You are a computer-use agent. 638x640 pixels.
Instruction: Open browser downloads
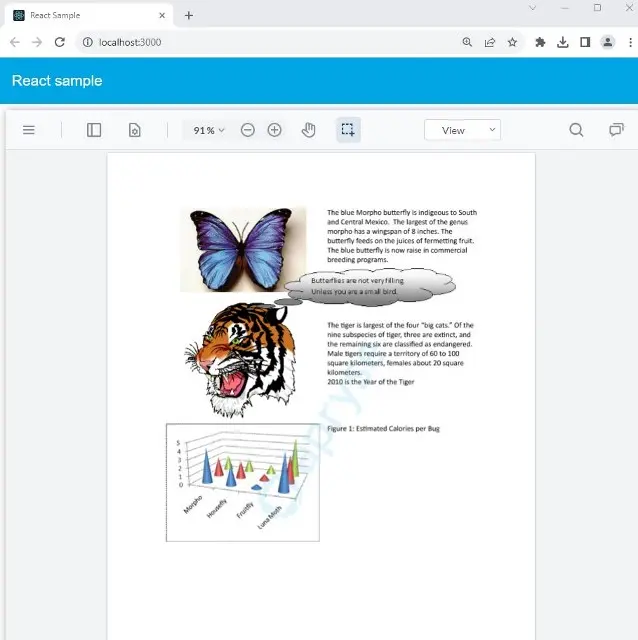tap(562, 42)
